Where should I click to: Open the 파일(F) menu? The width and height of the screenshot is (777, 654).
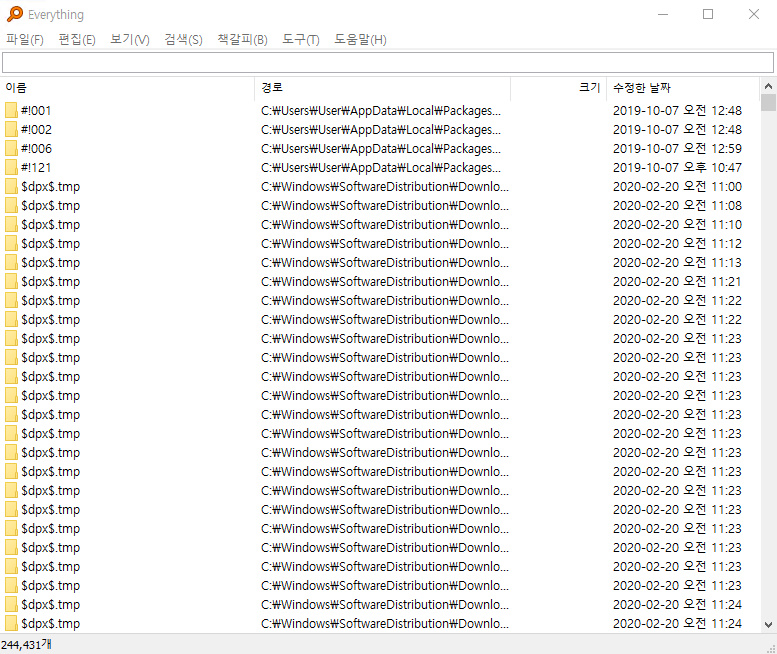click(25, 40)
